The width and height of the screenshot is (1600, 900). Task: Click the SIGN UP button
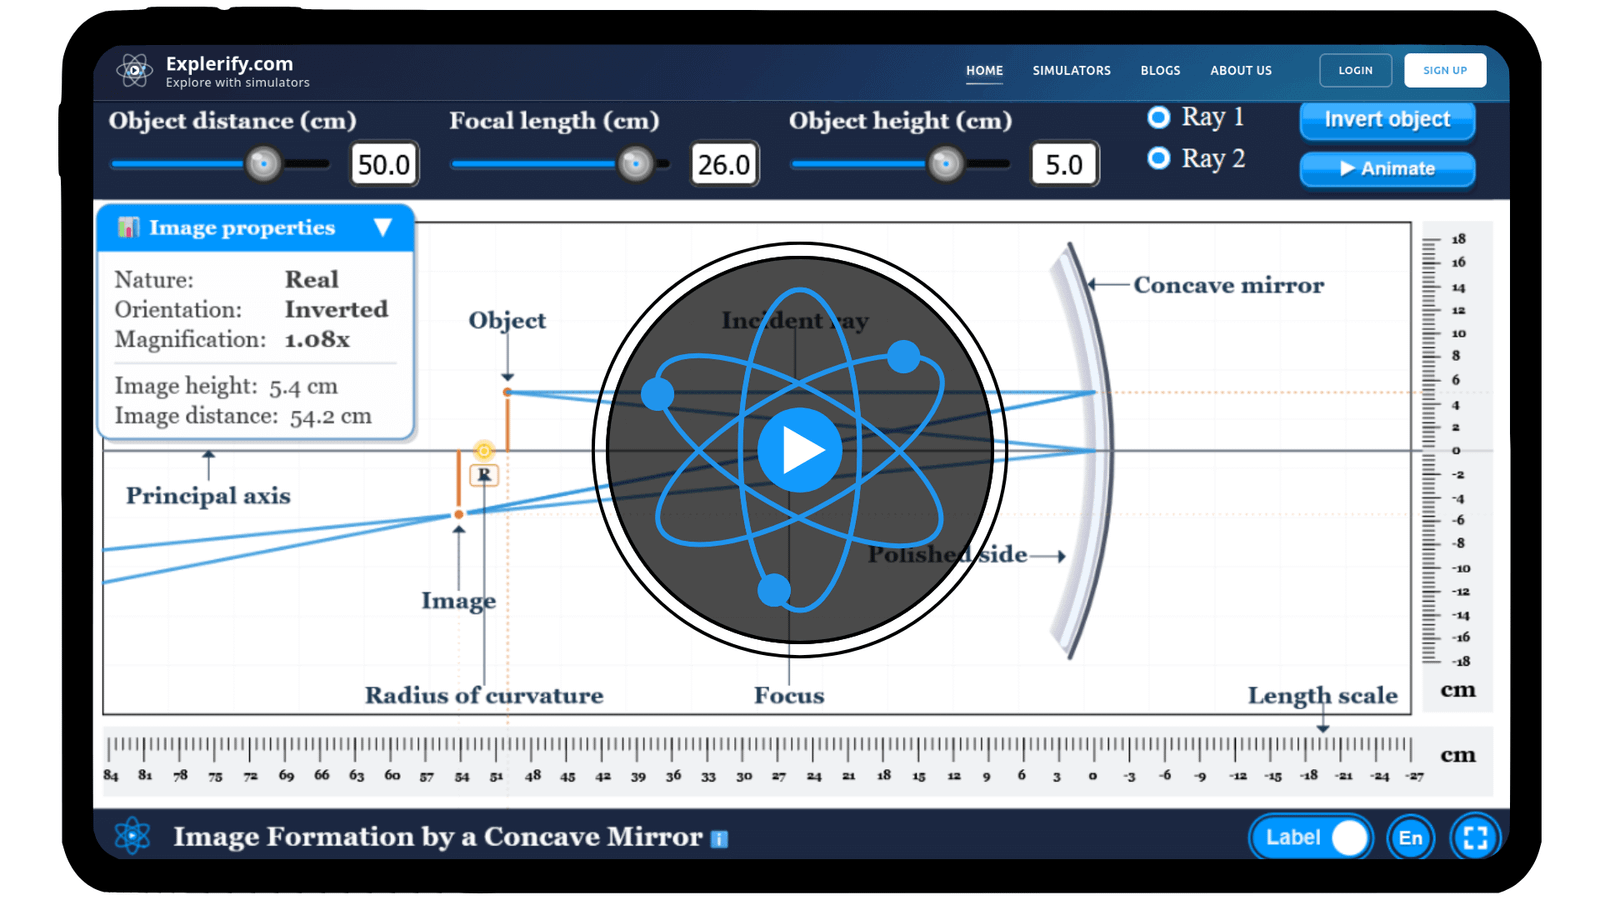click(x=1445, y=70)
